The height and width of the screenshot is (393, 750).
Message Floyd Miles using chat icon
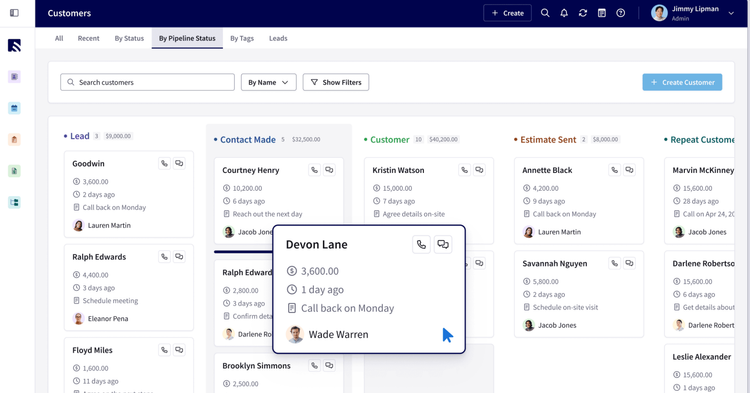tap(179, 350)
